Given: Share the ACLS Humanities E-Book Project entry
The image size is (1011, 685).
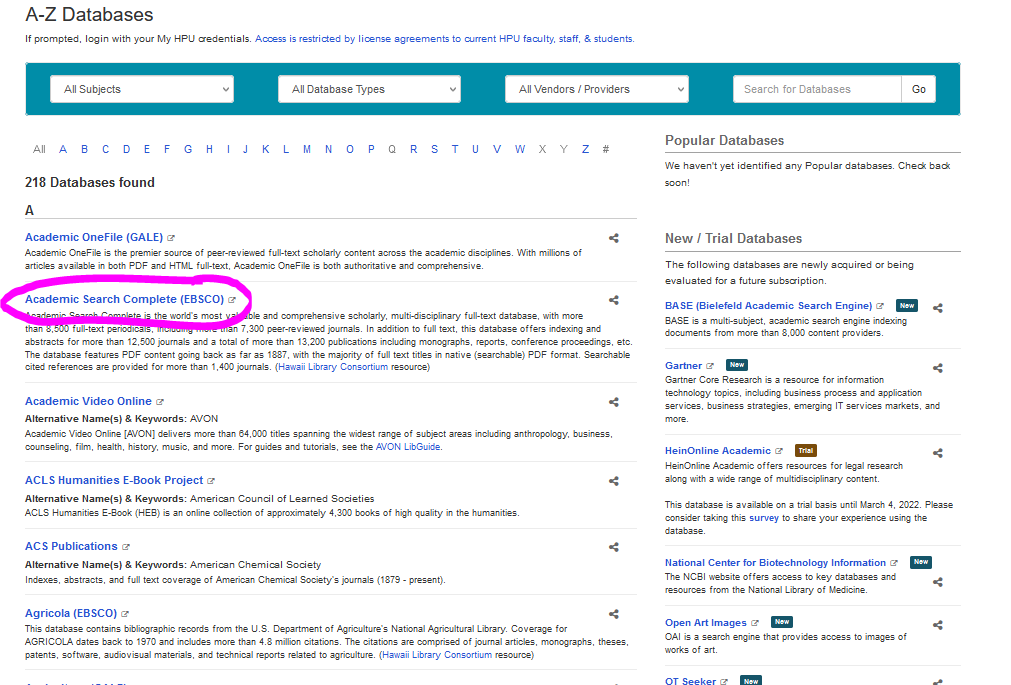Looking at the screenshot, I should click(614, 481).
